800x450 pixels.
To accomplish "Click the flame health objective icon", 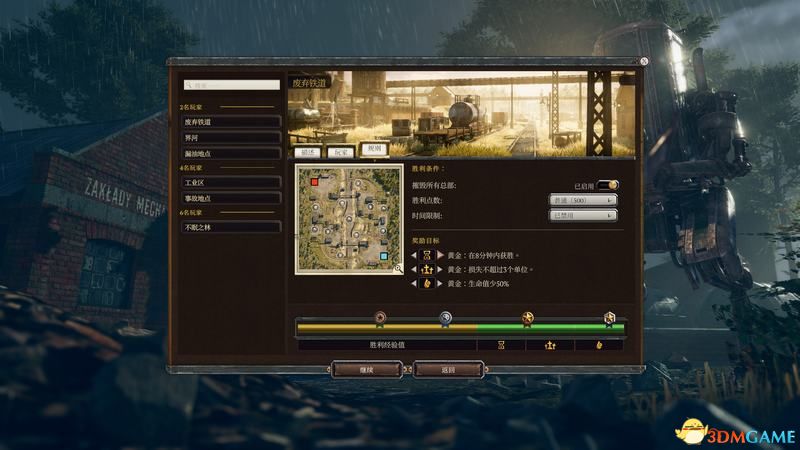I will pyautogui.click(x=427, y=284).
